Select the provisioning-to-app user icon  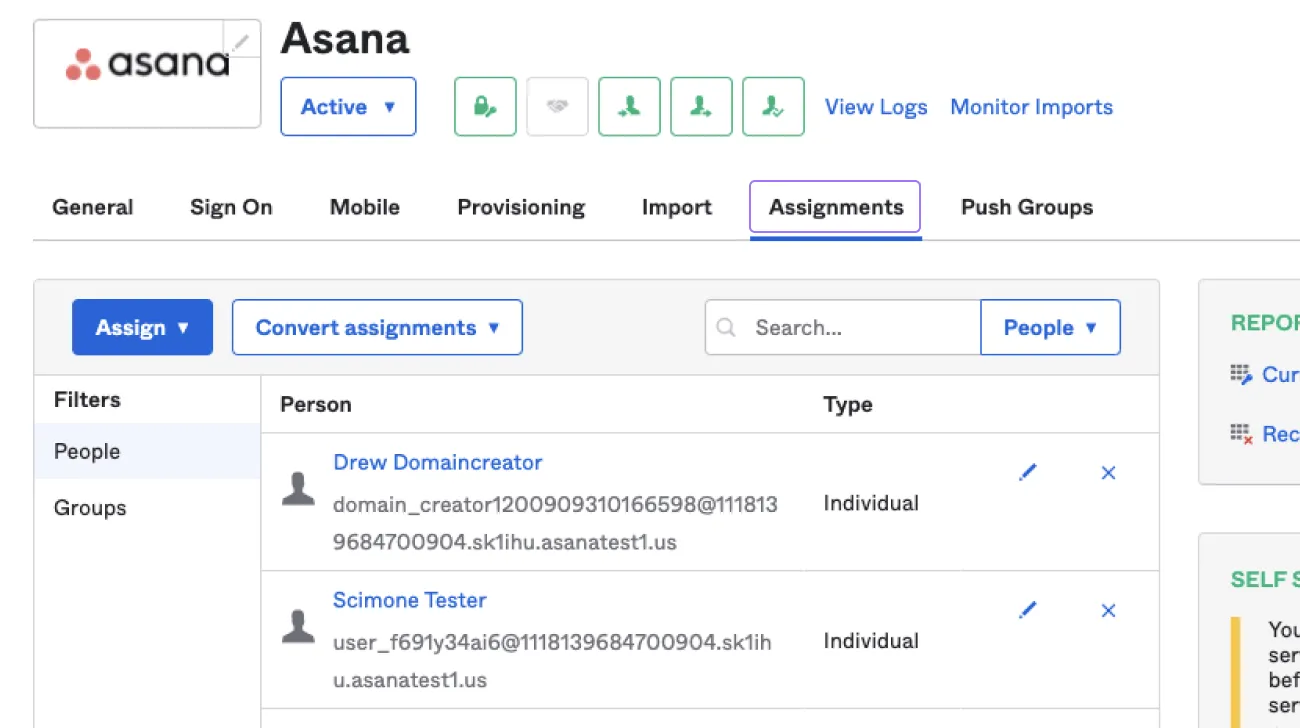coord(629,106)
